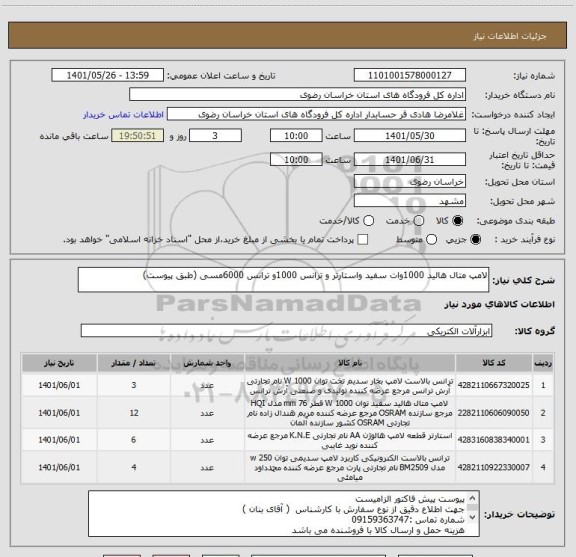Click the general need description text box

tap(283, 280)
